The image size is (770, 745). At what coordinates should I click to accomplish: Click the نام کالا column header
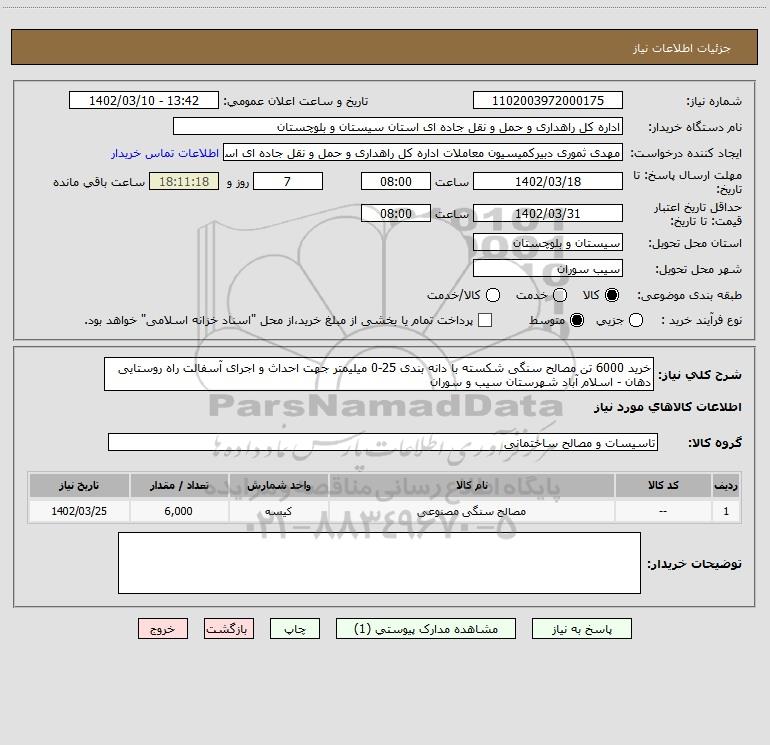(471, 485)
